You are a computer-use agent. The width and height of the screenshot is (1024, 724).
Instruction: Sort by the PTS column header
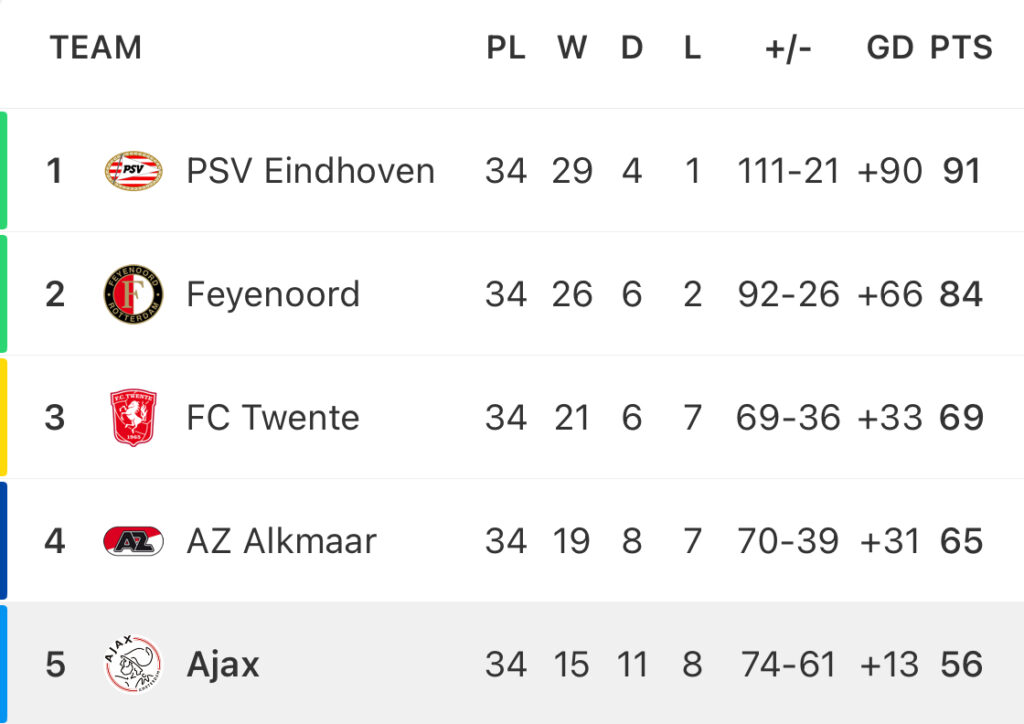point(961,48)
